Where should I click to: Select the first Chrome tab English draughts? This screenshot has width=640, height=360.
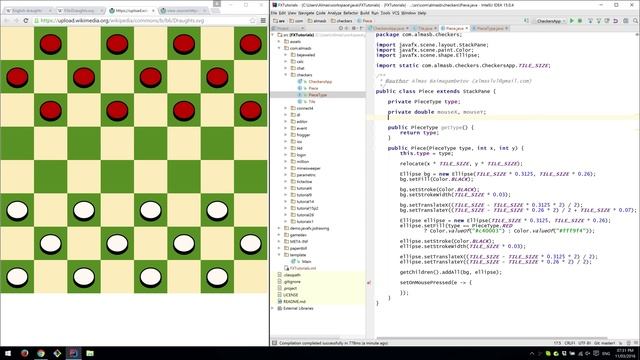tap(29, 10)
